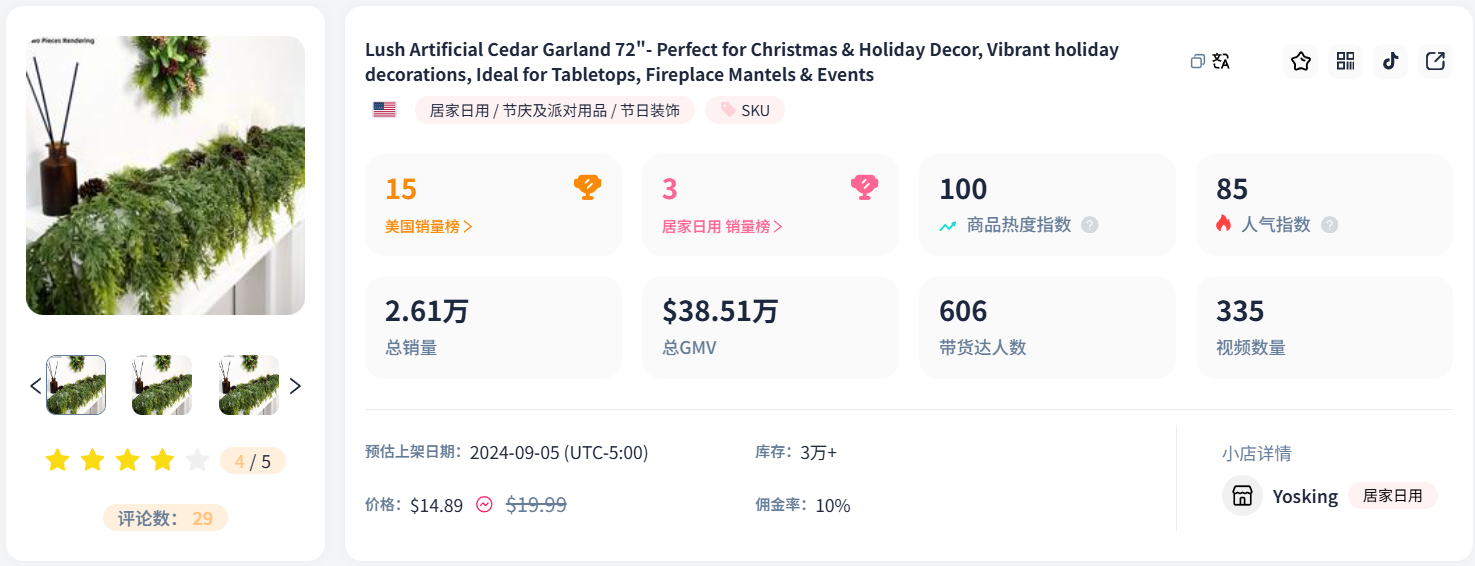Copy the product title with copy icon
The image size is (1475, 566).
point(1197,62)
